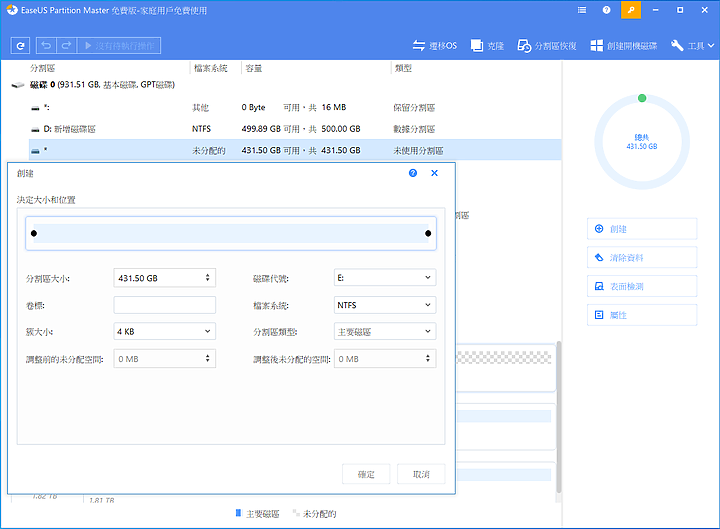Screen dimensions: 720x529
Task: Open the file system NTFS dropdown
Action: point(385,305)
